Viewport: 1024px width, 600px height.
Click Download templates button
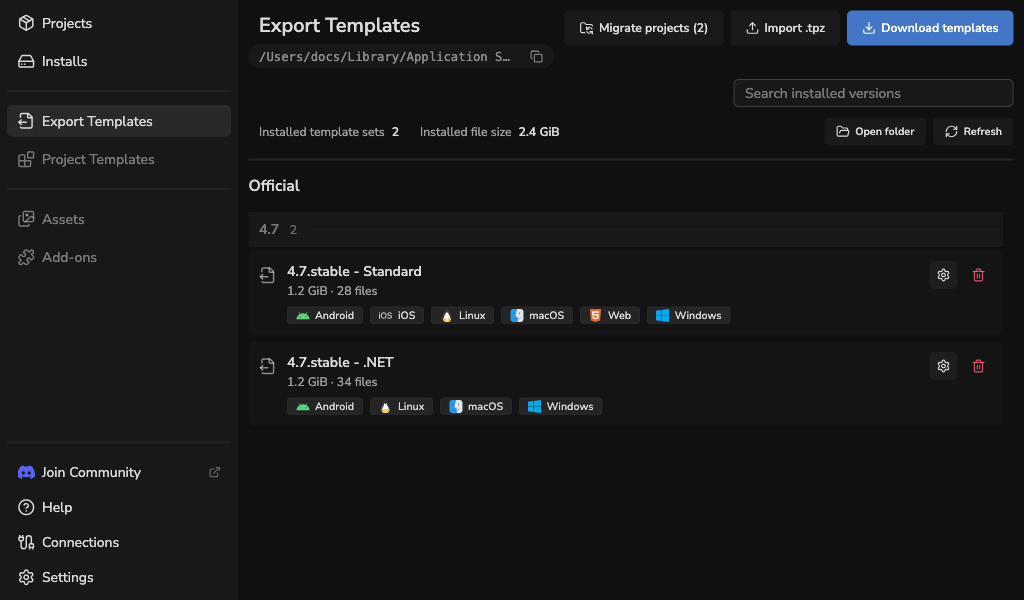click(x=930, y=28)
